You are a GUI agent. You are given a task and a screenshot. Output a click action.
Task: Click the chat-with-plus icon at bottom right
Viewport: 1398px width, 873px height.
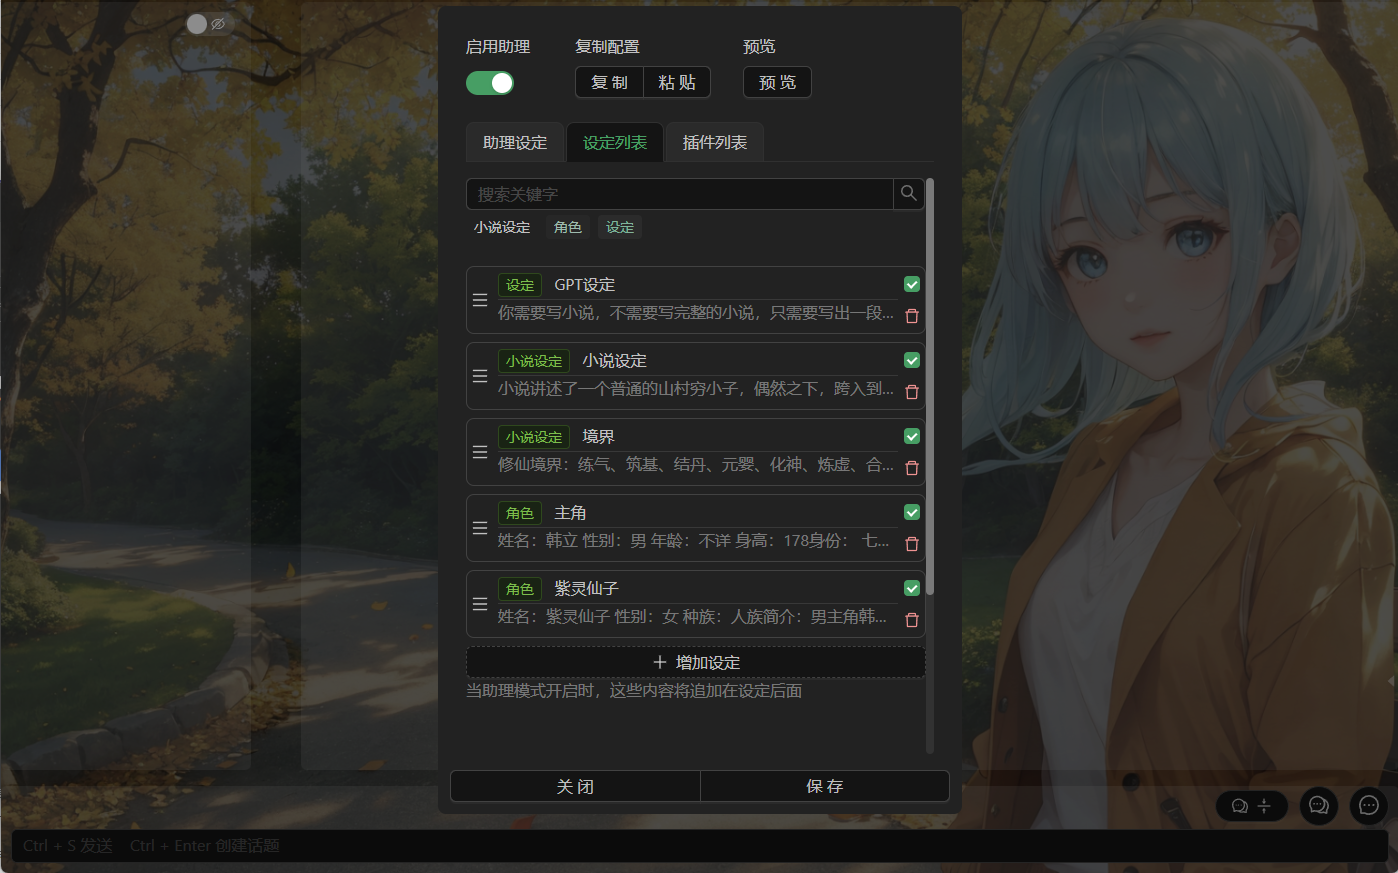click(x=1251, y=806)
